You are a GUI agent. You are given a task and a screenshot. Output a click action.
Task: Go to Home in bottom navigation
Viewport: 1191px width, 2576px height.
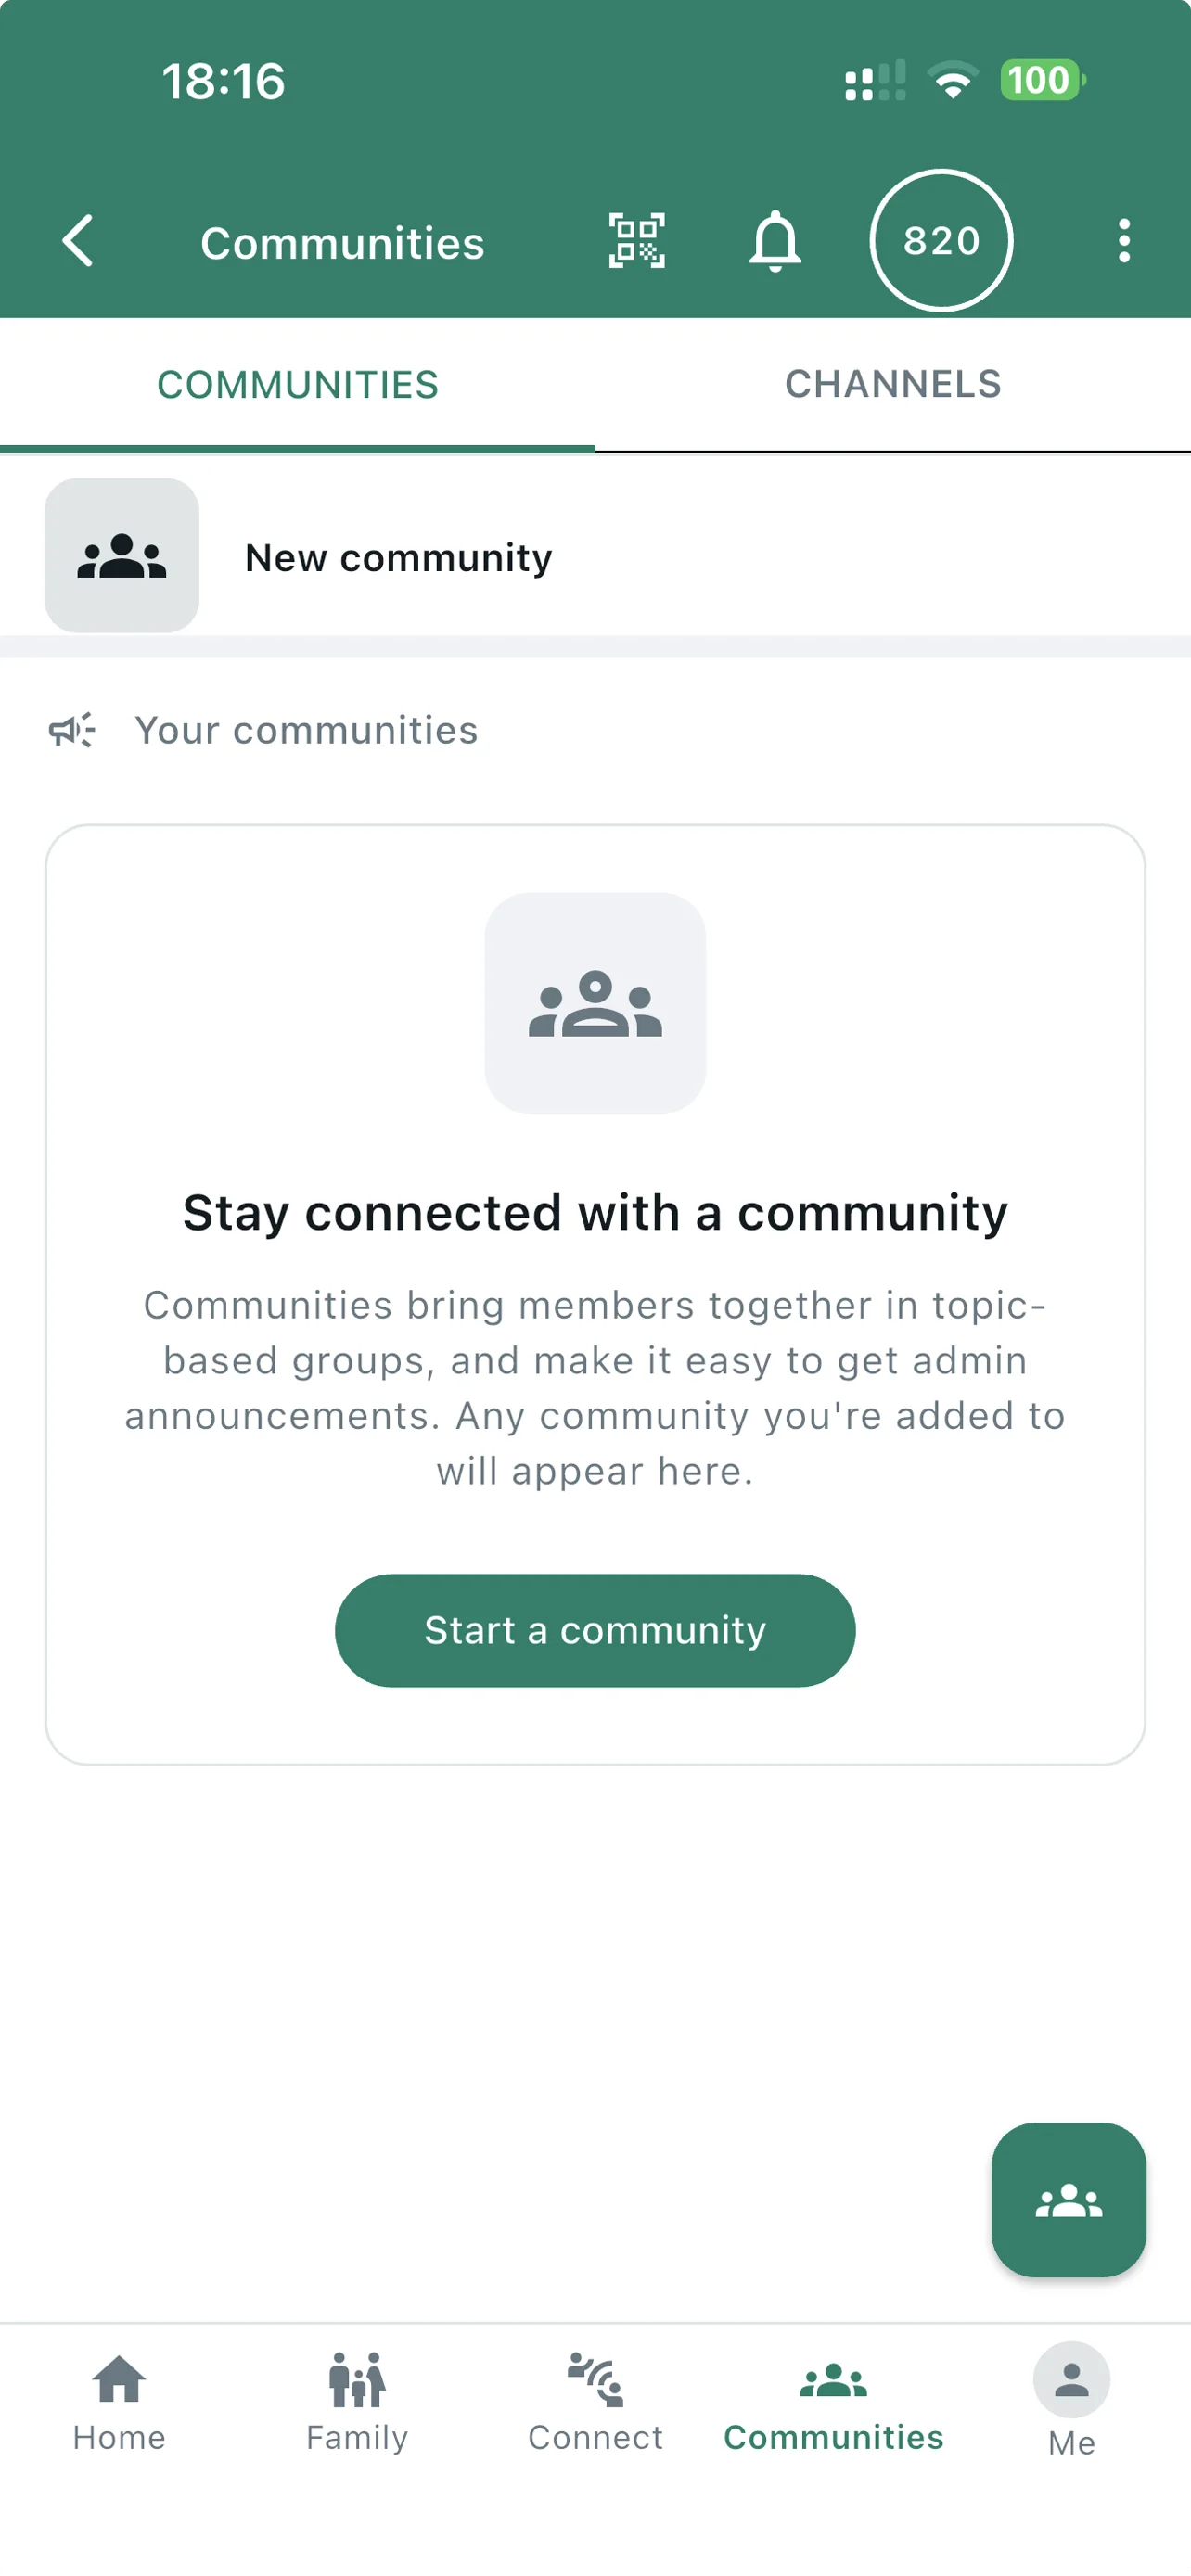tap(119, 2403)
